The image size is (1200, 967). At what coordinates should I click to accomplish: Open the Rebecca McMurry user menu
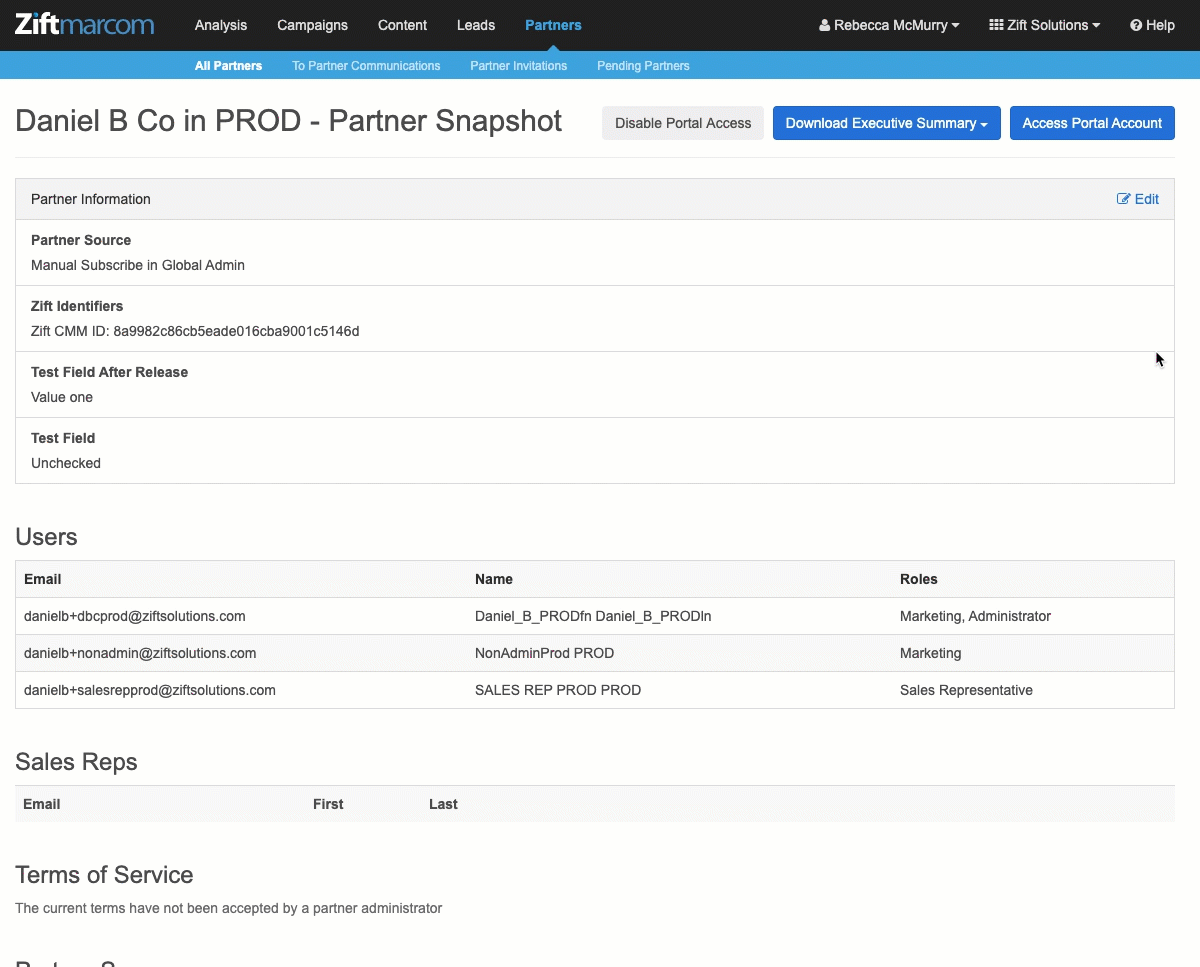click(889, 25)
